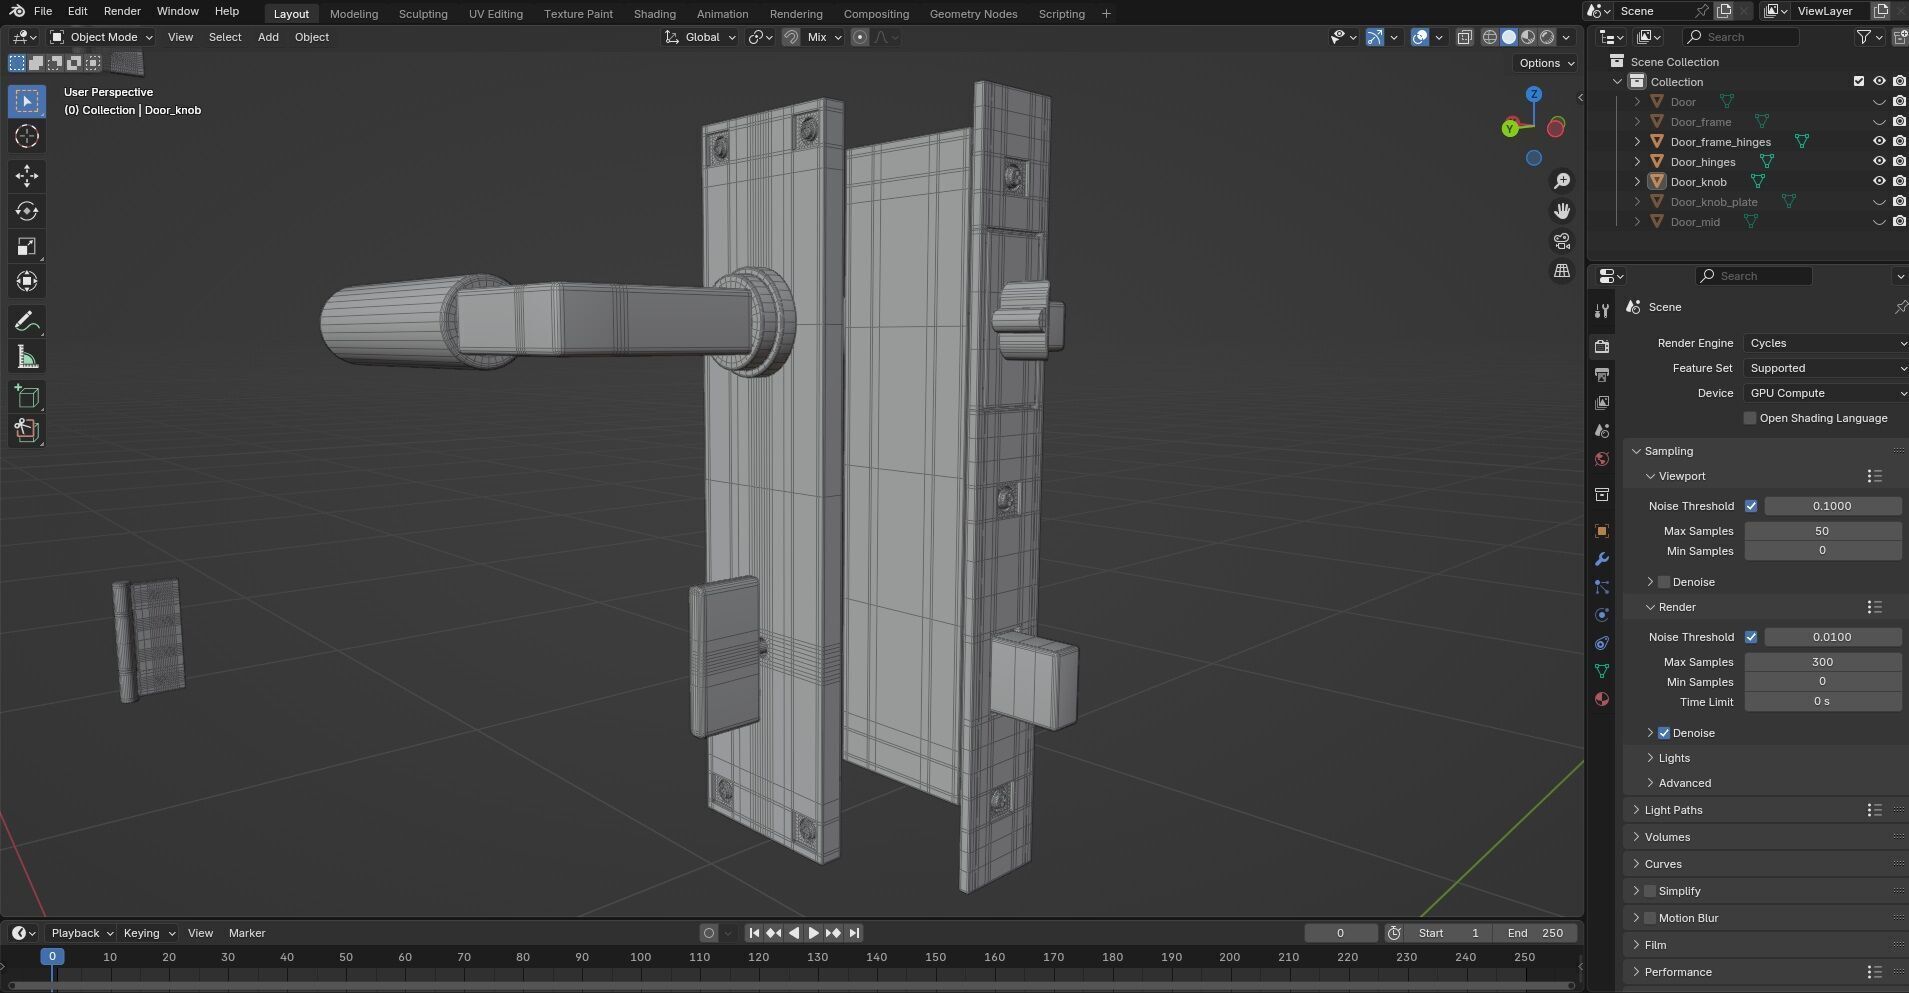Screen dimensions: 1909x993
Task: Open the Feature Set dropdown
Action: pos(1826,368)
